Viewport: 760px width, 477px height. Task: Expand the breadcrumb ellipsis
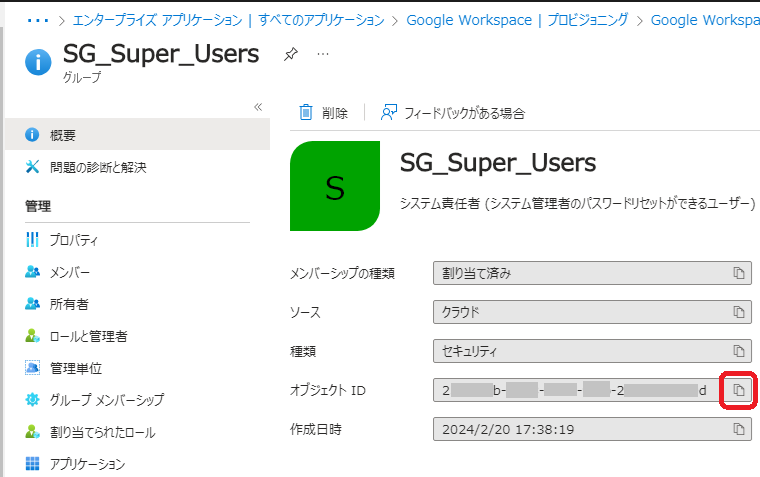pyautogui.click(x=38, y=20)
